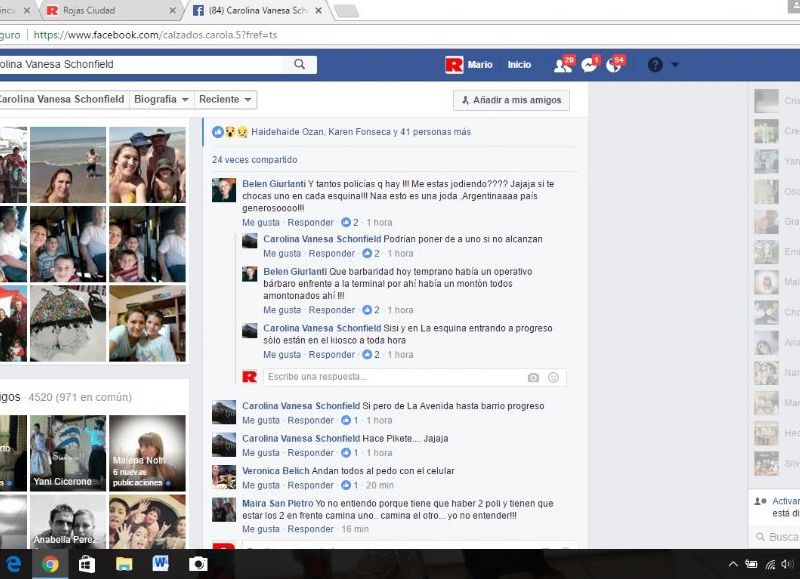The width and height of the screenshot is (800, 579).
Task: Click Me gusta under 'Si pero de La Avenida' comment
Action: [x=261, y=421]
